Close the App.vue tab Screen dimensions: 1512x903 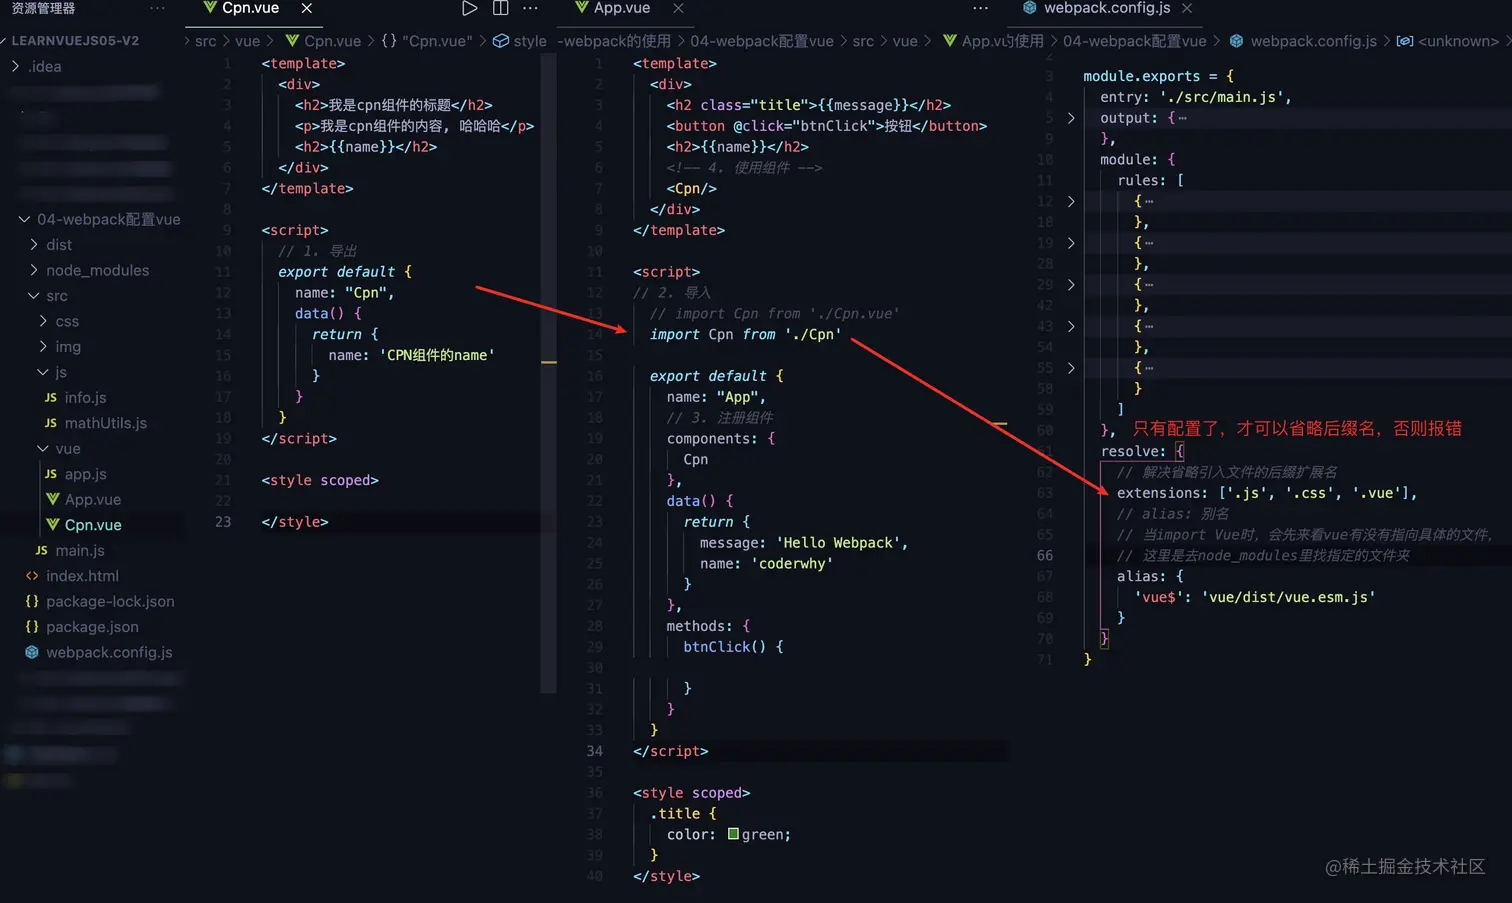pos(678,8)
